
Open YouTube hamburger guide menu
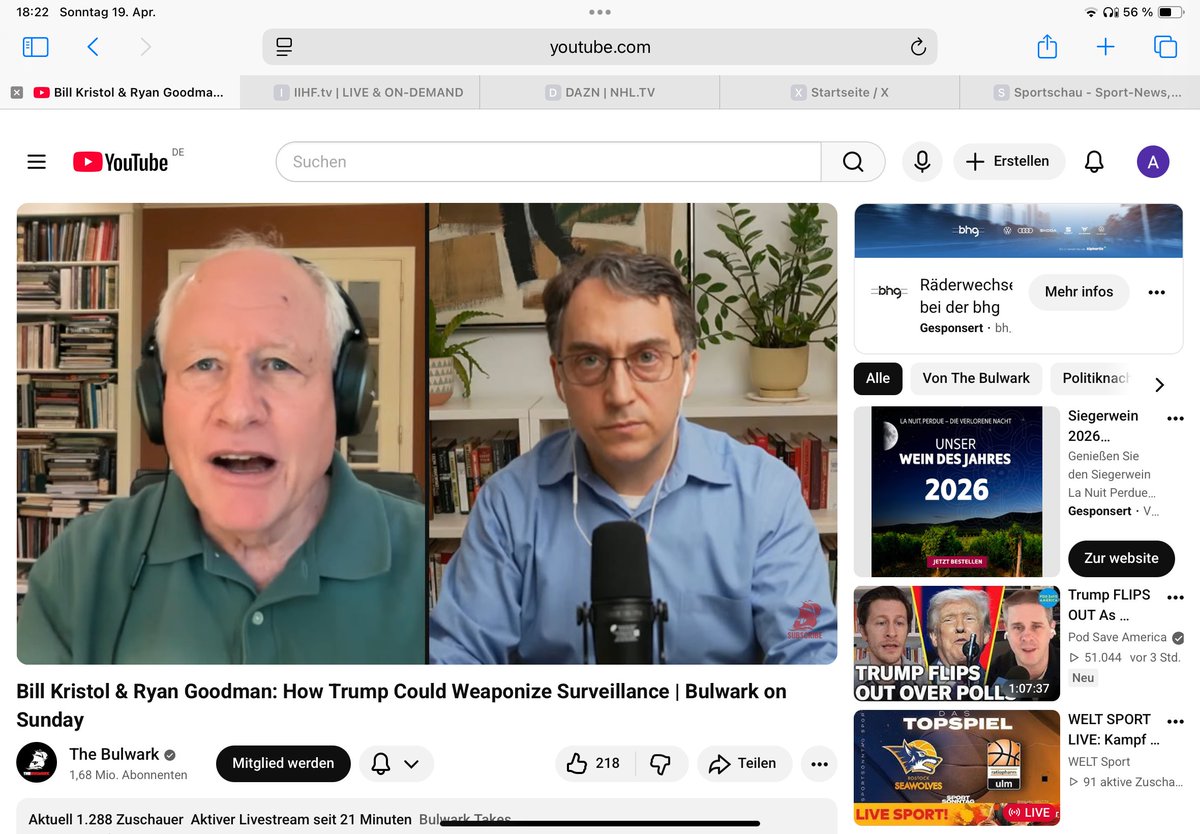click(x=37, y=162)
